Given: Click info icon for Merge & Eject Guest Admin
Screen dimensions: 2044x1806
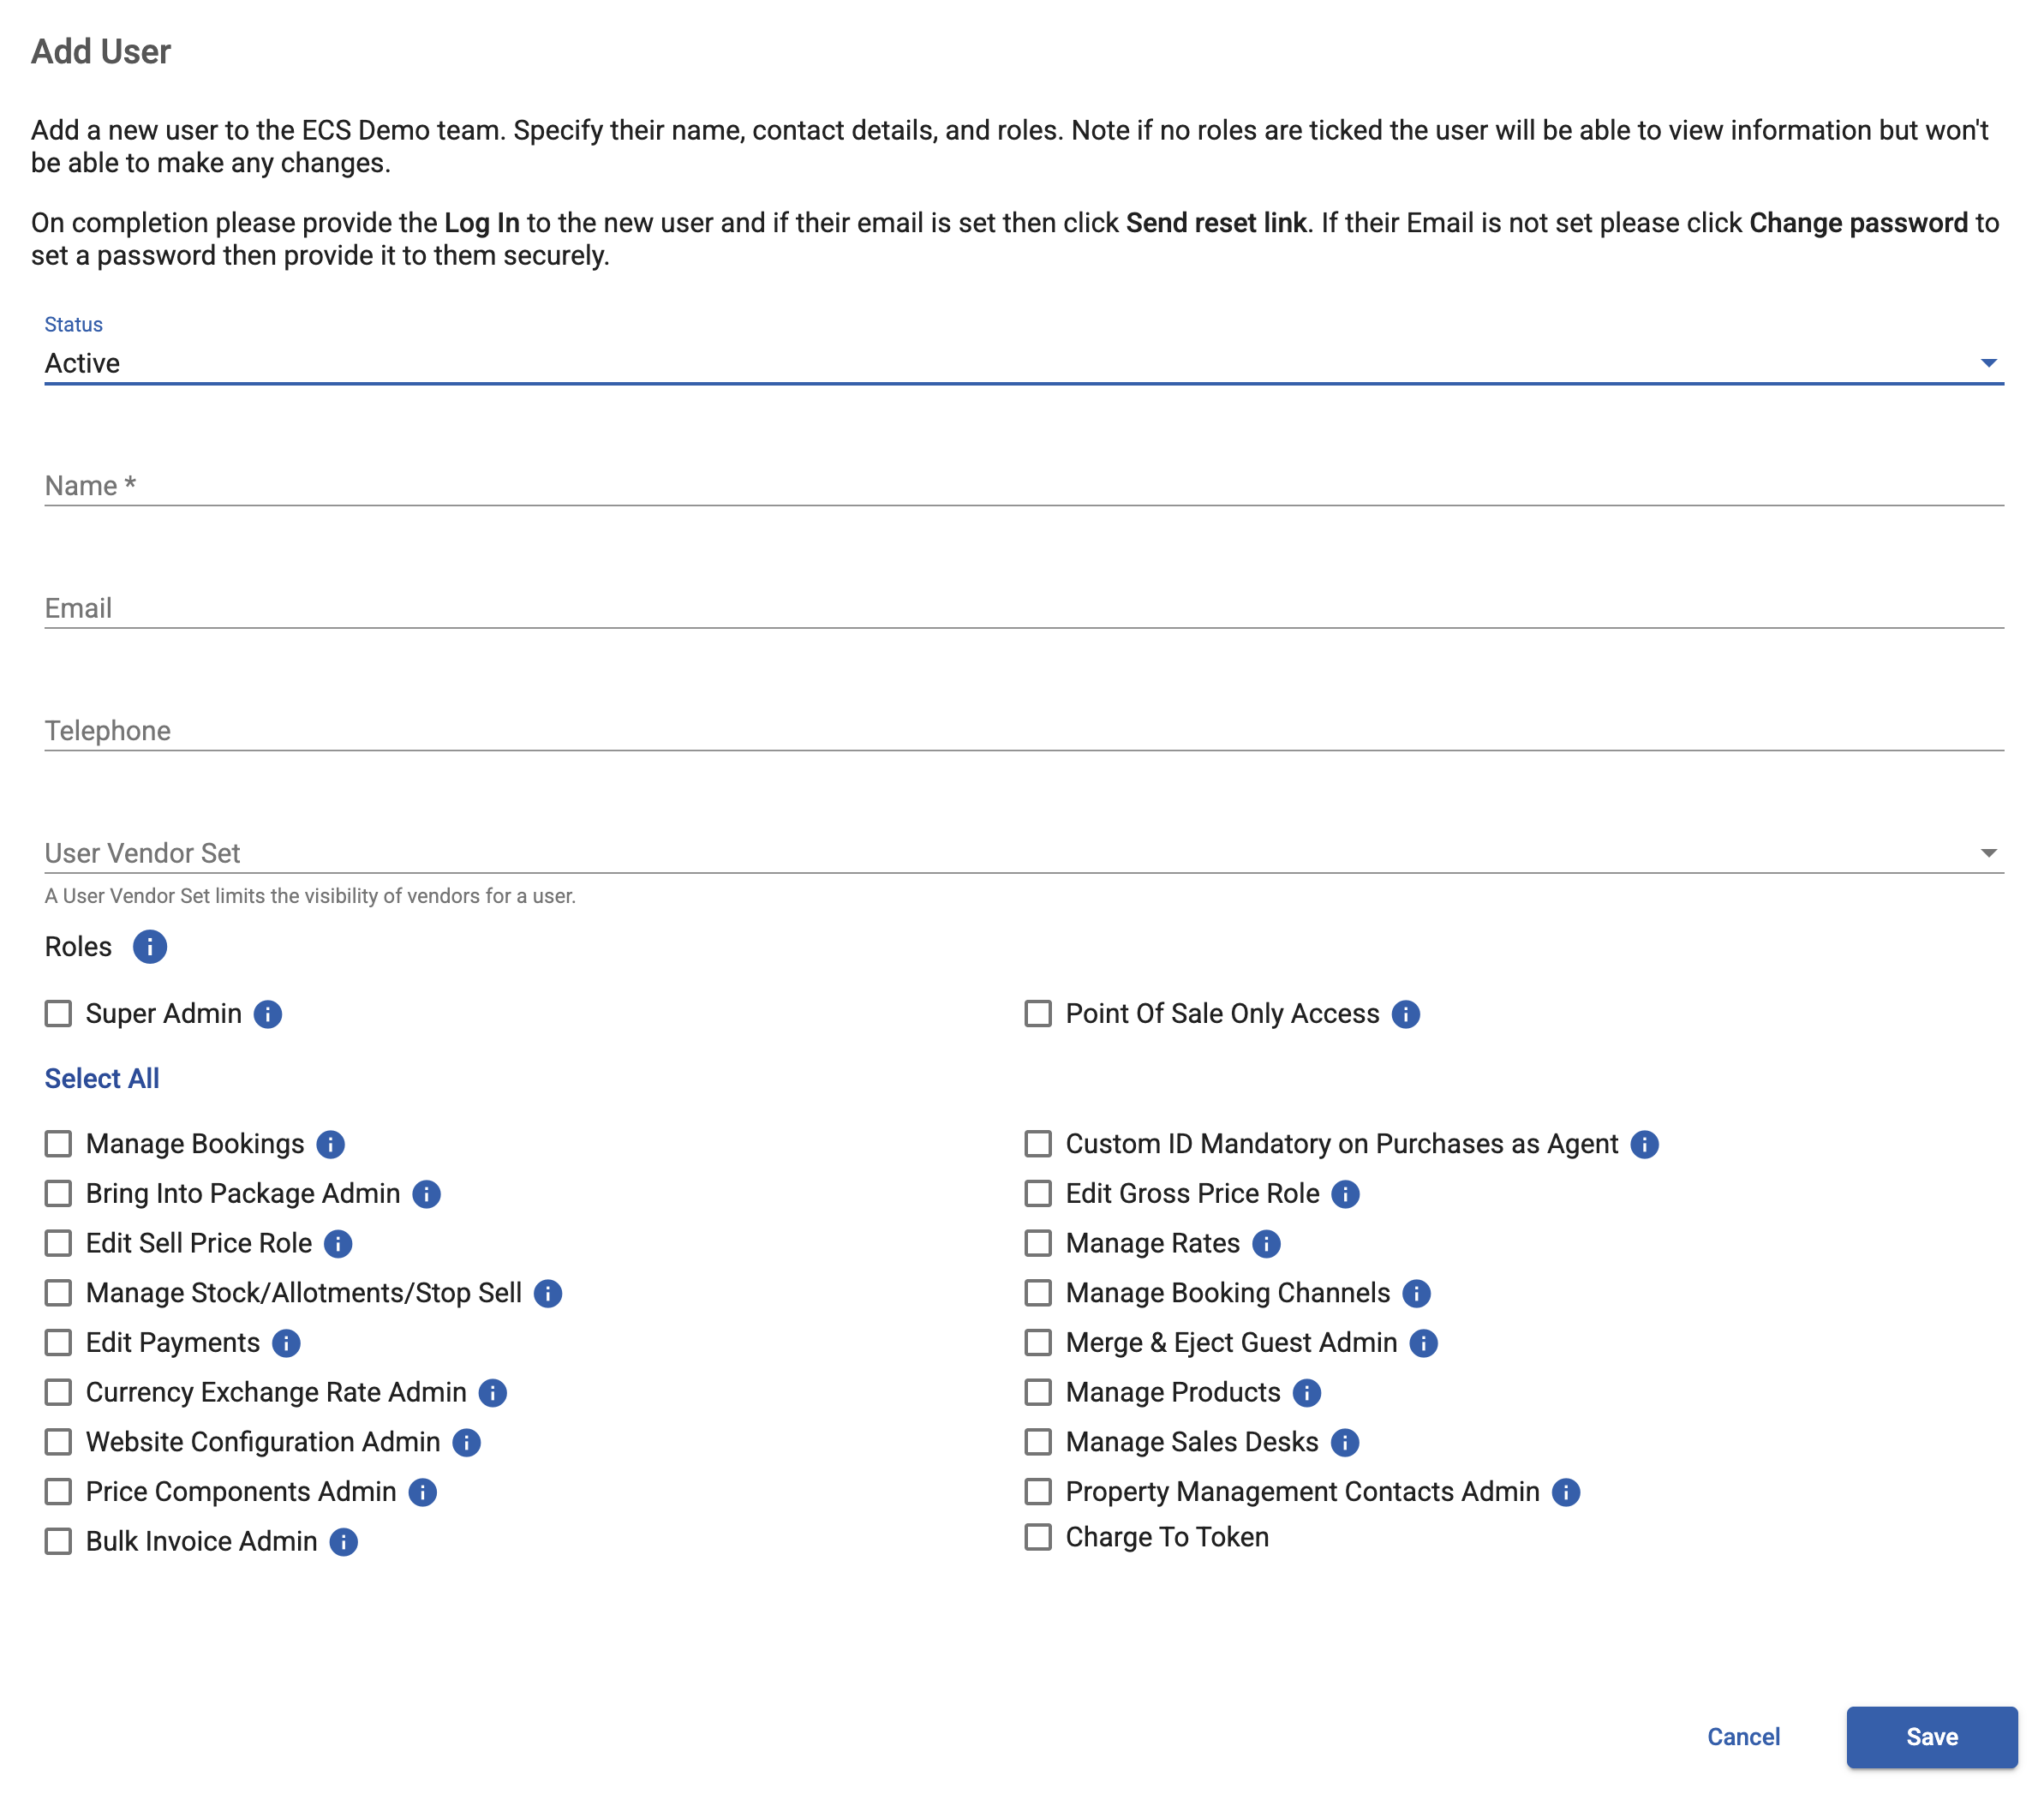Looking at the screenshot, I should tap(1423, 1343).
